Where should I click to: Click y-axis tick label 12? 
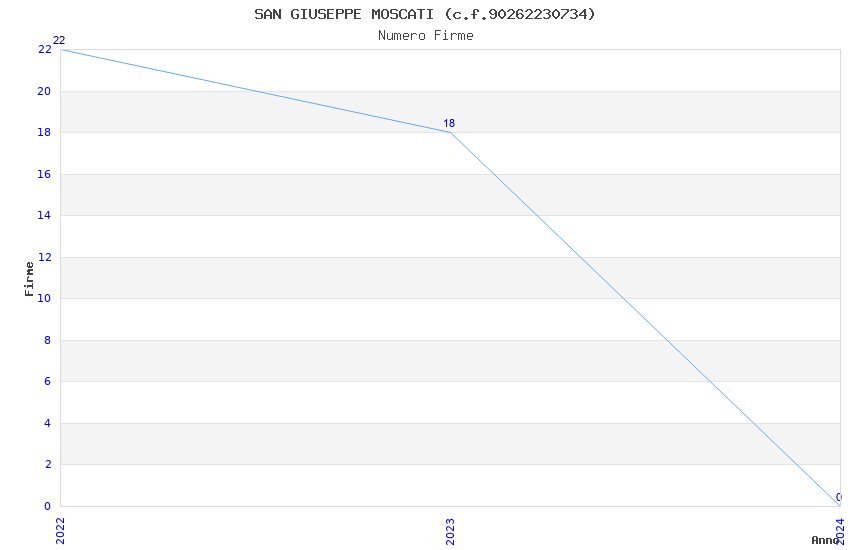[x=44, y=257]
